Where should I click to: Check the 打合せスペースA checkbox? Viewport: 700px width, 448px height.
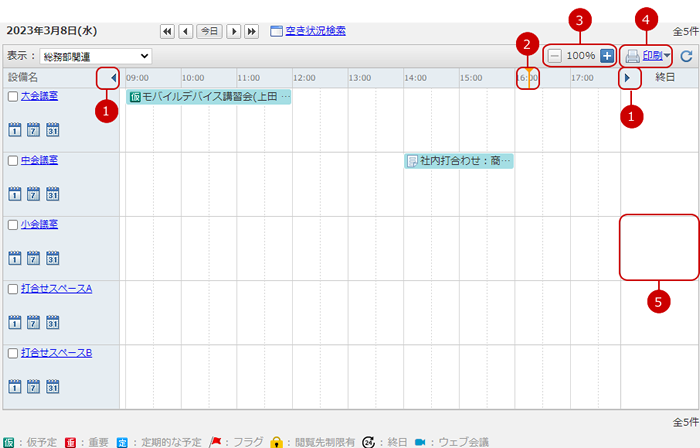pyautogui.click(x=13, y=289)
